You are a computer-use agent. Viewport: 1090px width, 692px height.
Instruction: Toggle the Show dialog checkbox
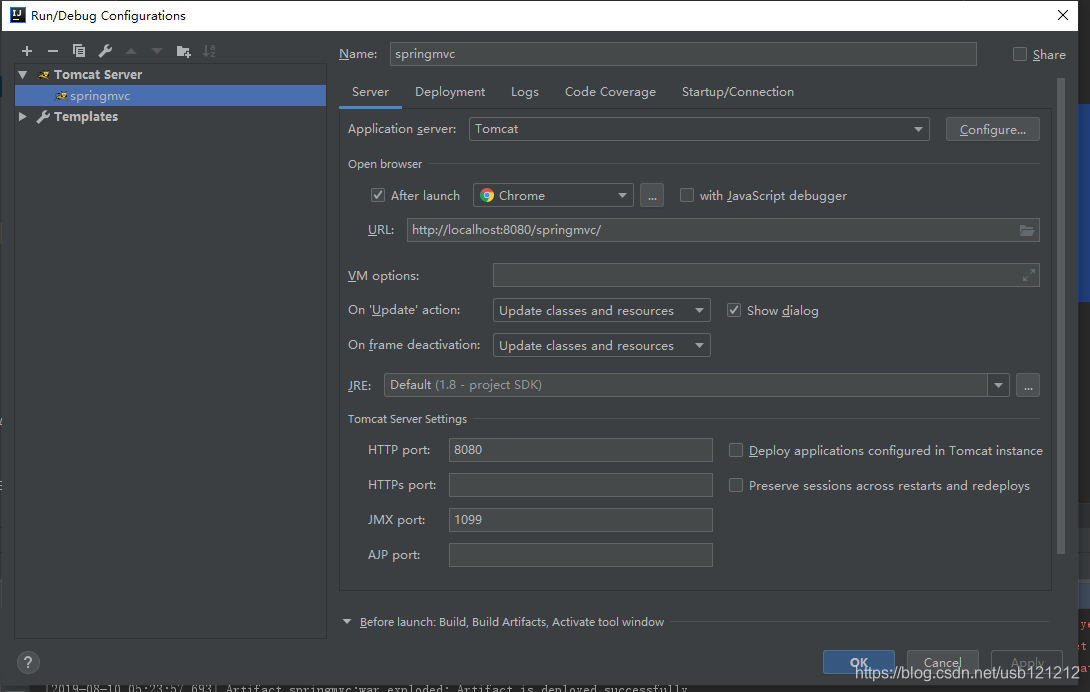coord(734,310)
